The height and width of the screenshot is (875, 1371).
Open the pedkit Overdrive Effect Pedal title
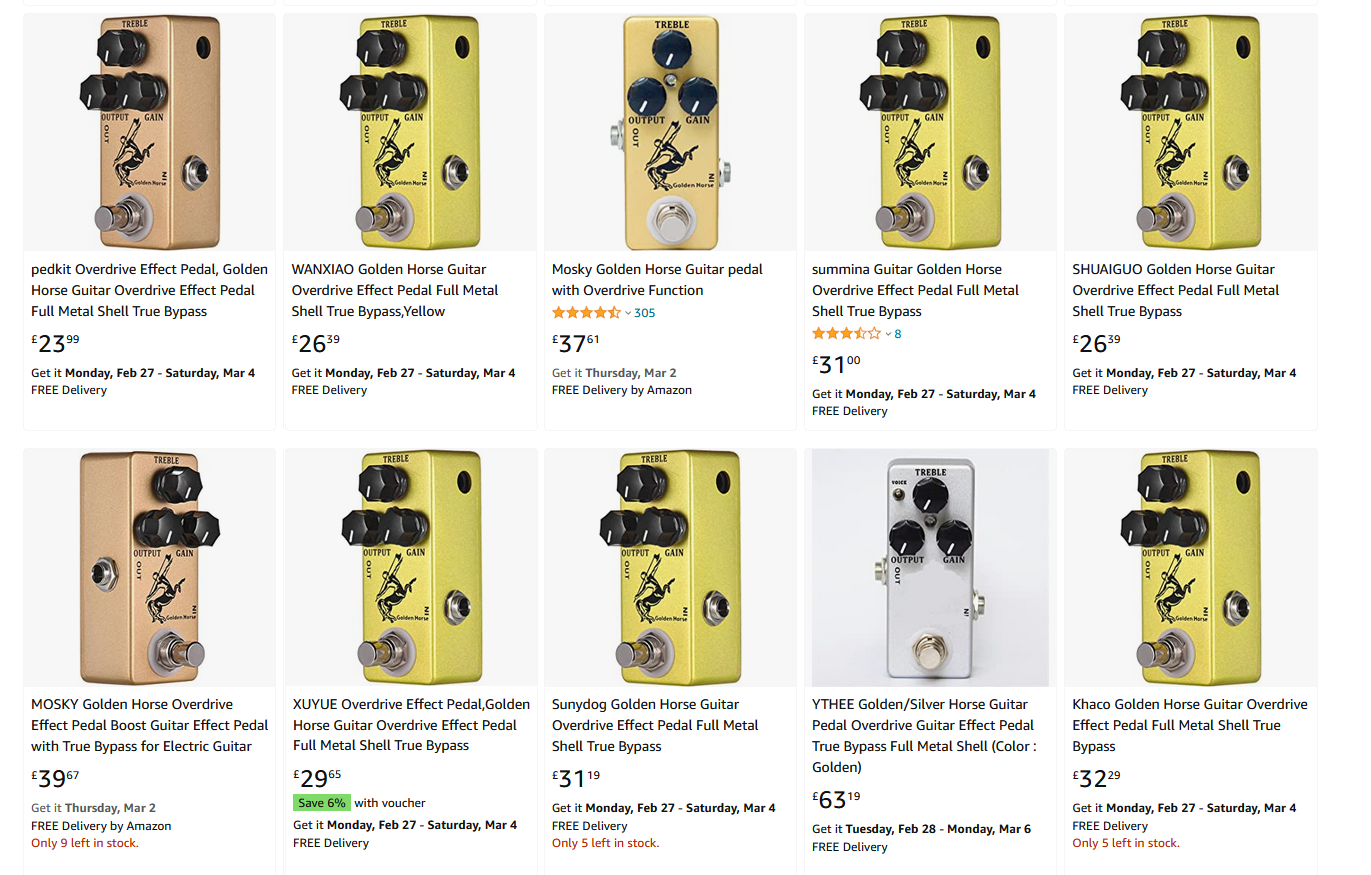(150, 290)
